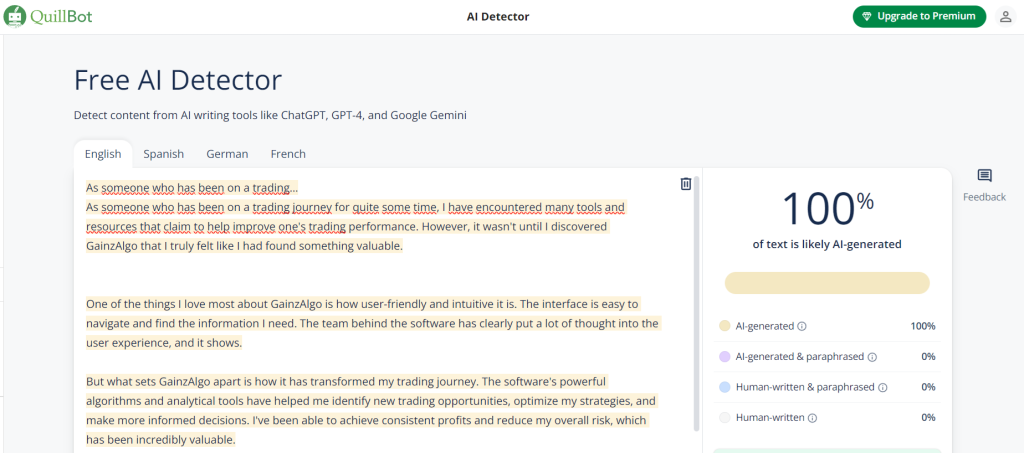Click the trash icon to delete text
The height and width of the screenshot is (453, 1024).
(685, 184)
